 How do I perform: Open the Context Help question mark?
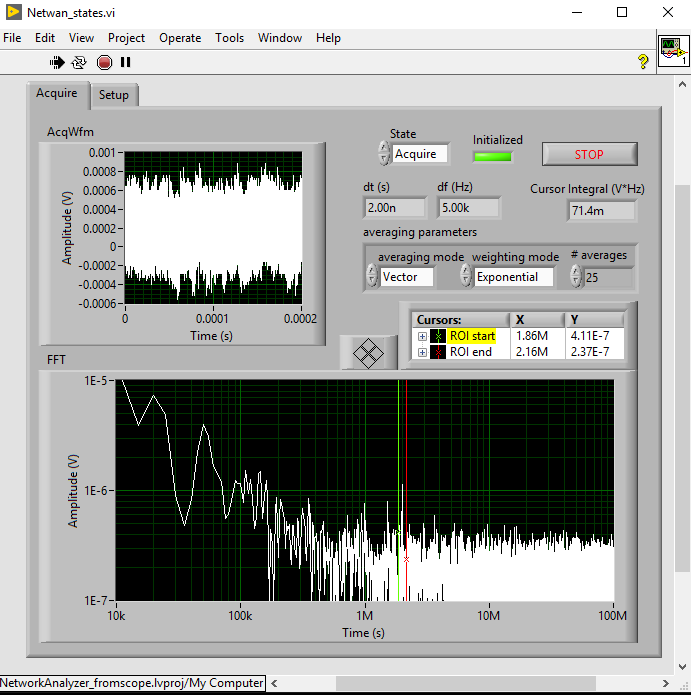[643, 62]
